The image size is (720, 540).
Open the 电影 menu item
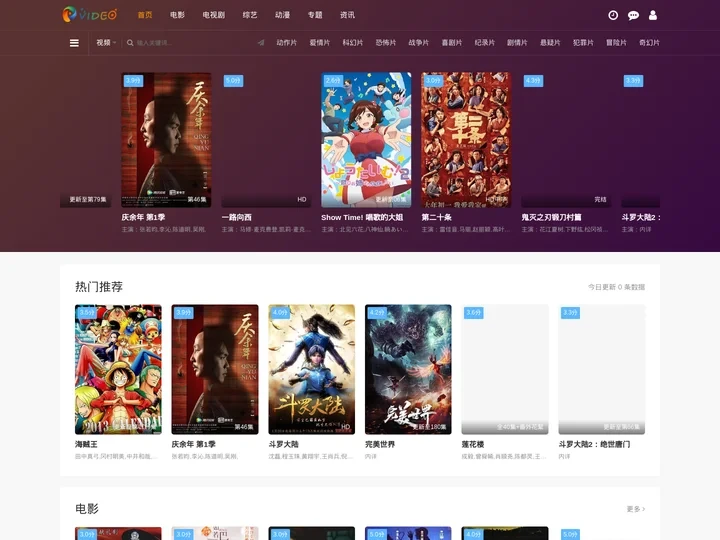(177, 15)
